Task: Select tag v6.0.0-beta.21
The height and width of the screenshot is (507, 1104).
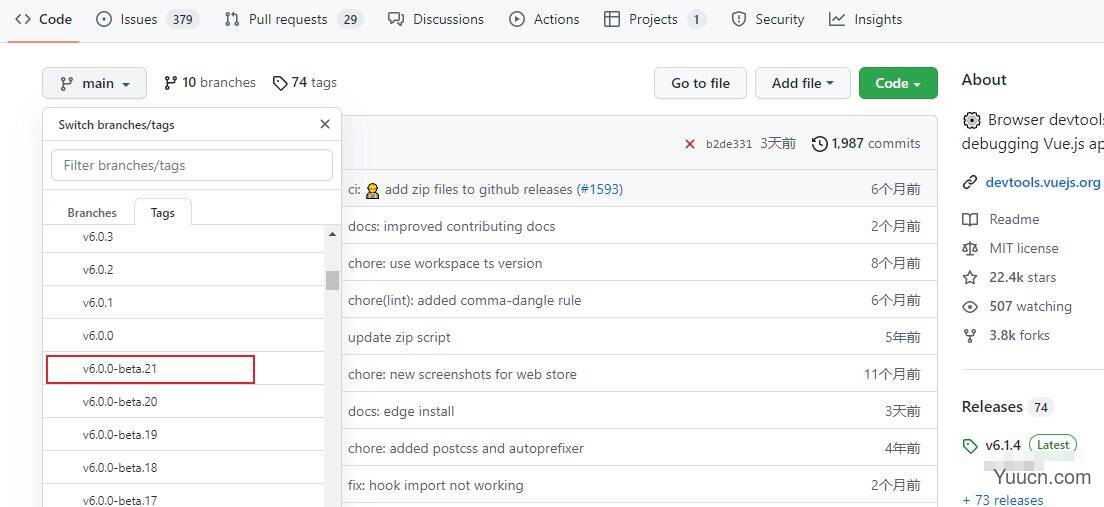Action: [x=184, y=368]
